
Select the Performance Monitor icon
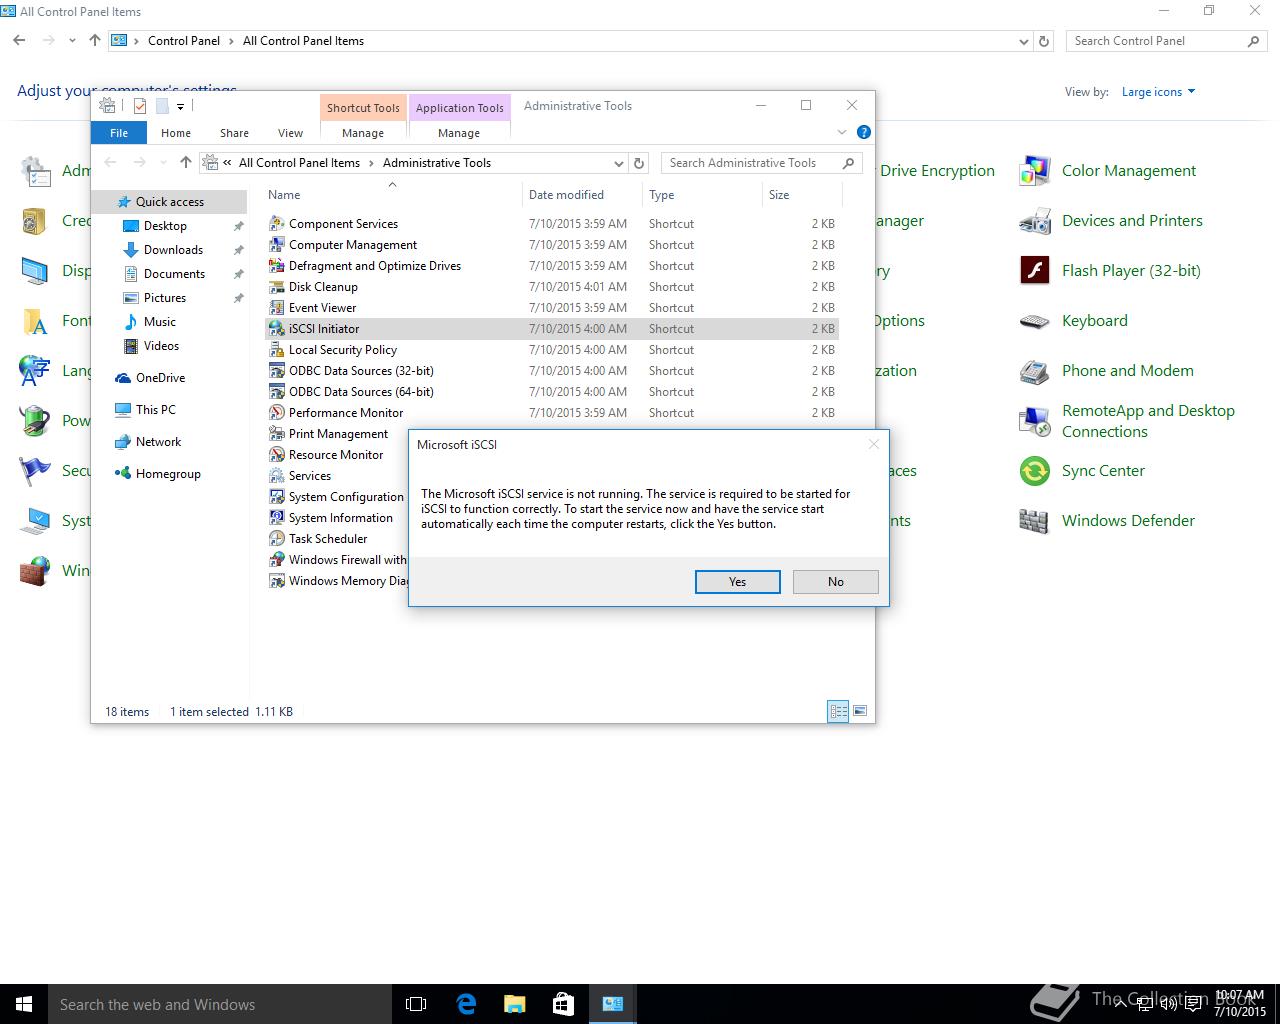coord(277,413)
